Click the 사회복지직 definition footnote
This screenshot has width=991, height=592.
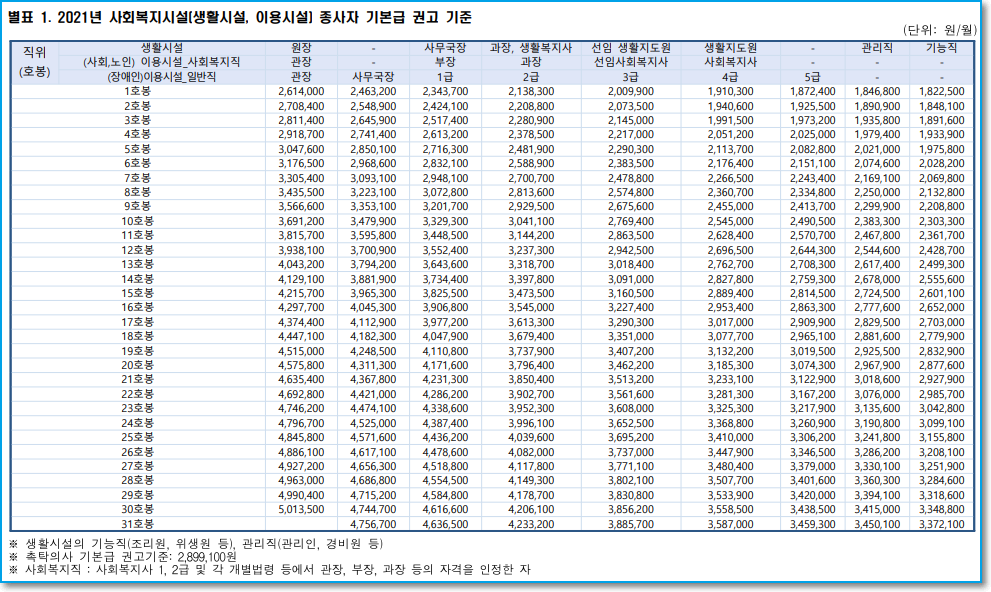(270, 570)
